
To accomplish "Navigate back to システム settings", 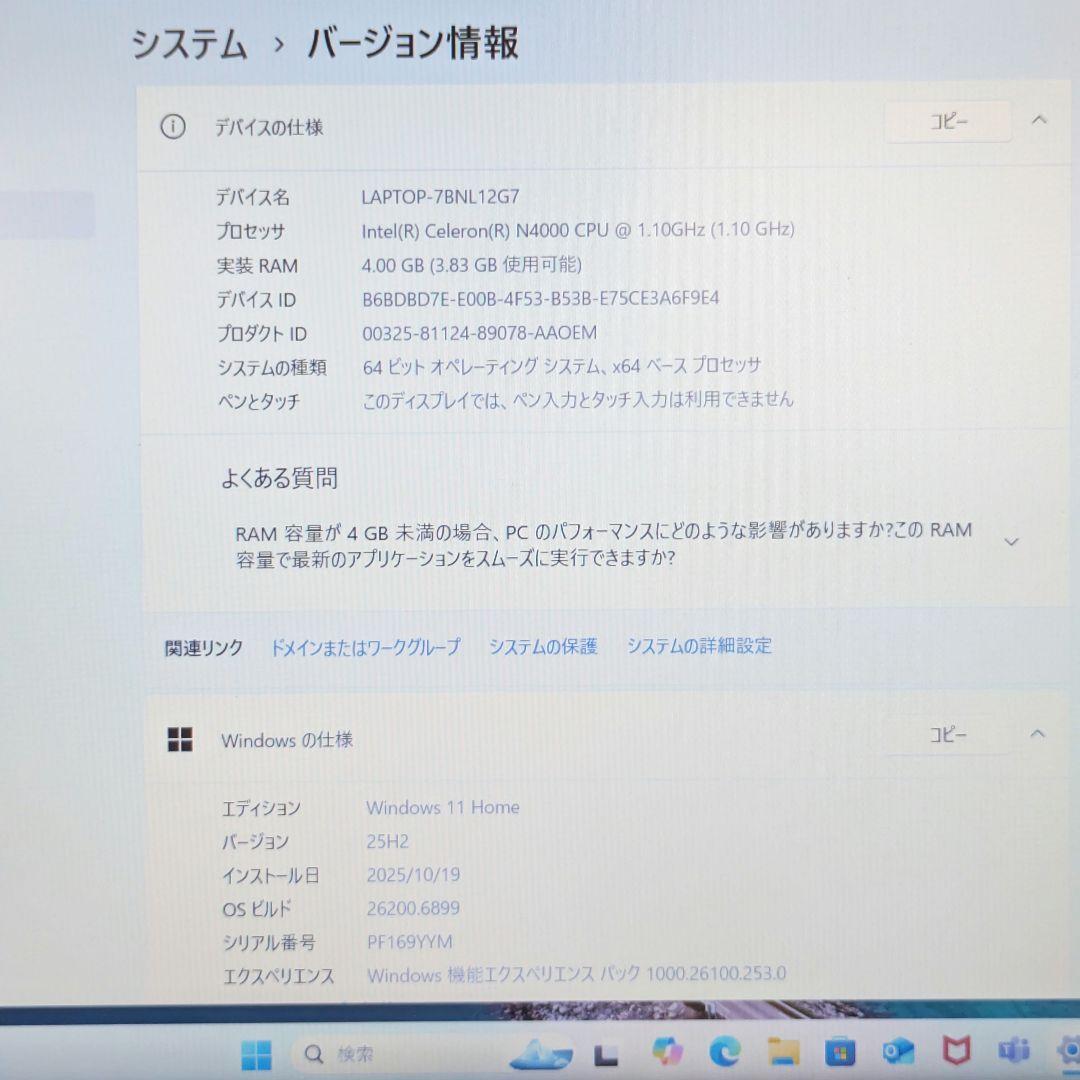I will pos(190,44).
